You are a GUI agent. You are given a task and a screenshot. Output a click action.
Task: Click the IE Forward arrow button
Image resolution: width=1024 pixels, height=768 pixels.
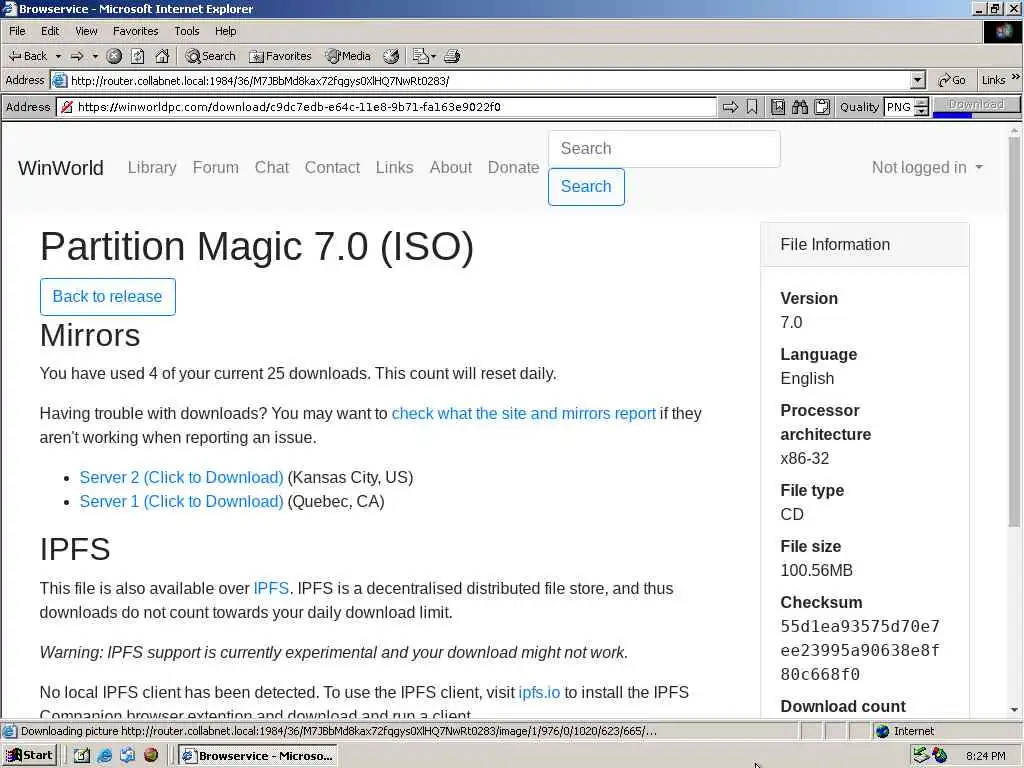click(77, 56)
